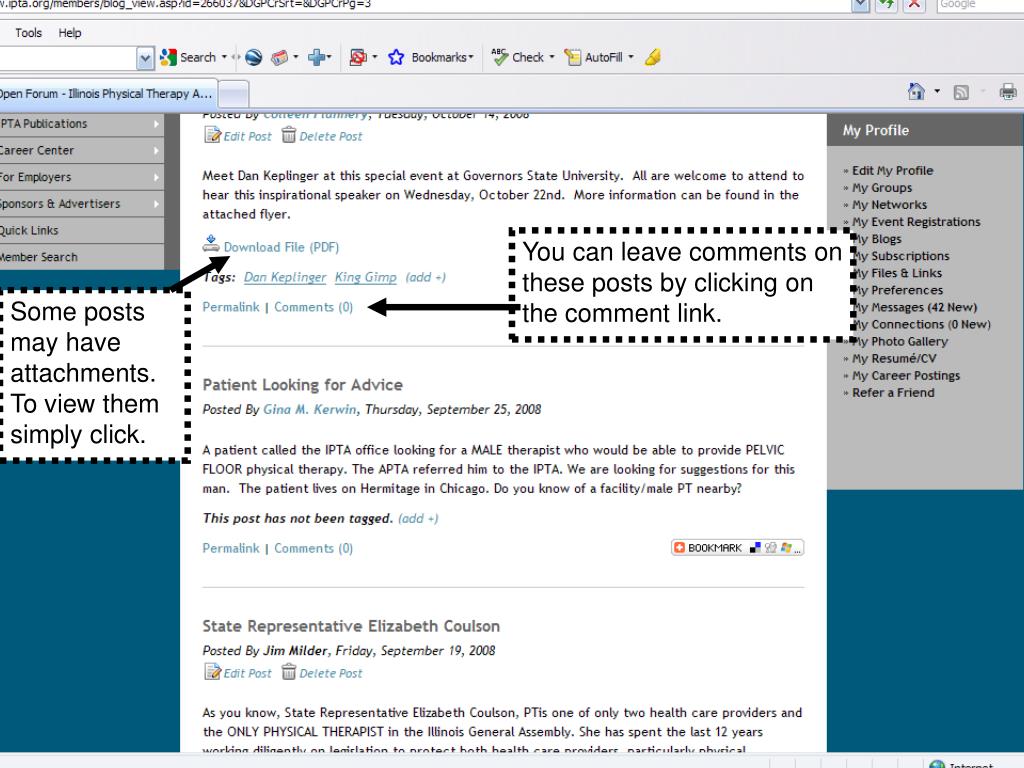Click the browser Home icon
Viewport: 1024px width, 768px height.
coord(916,91)
